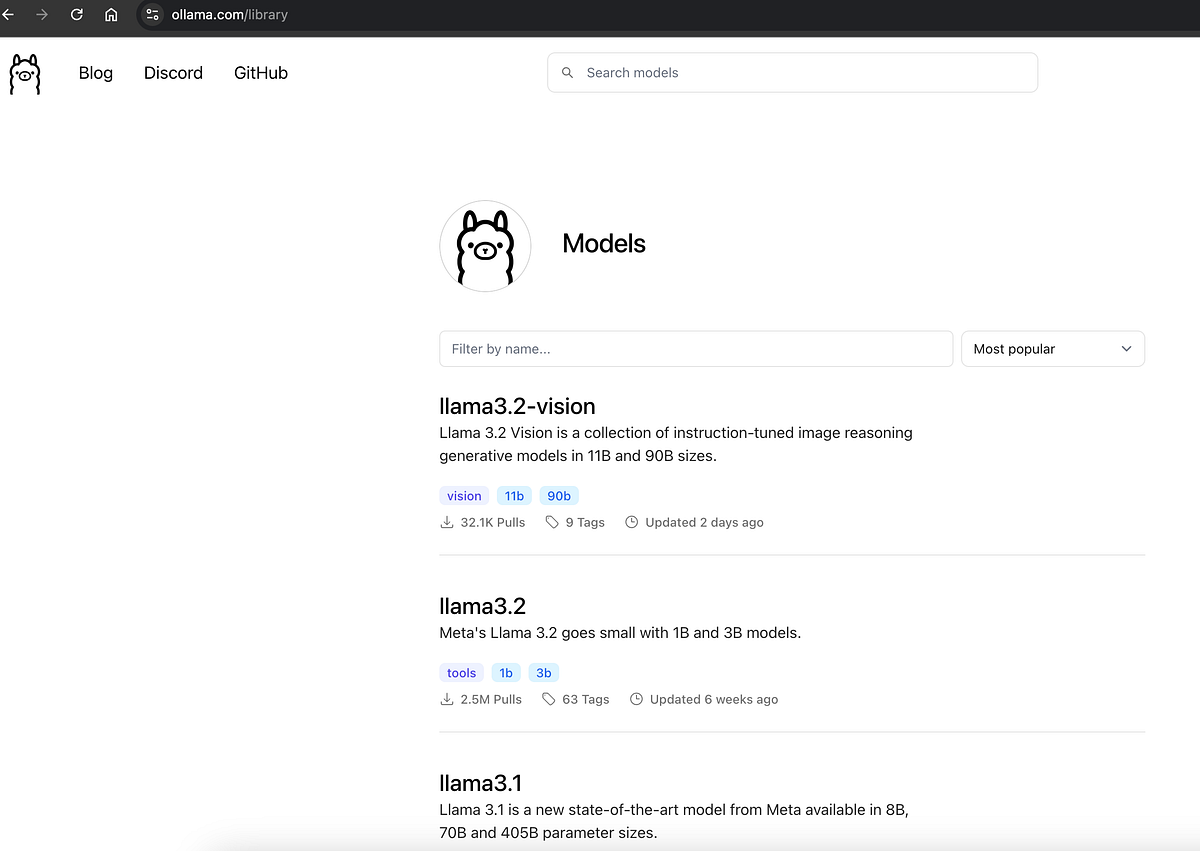Click the site settings icon in the address bar

tap(152, 15)
